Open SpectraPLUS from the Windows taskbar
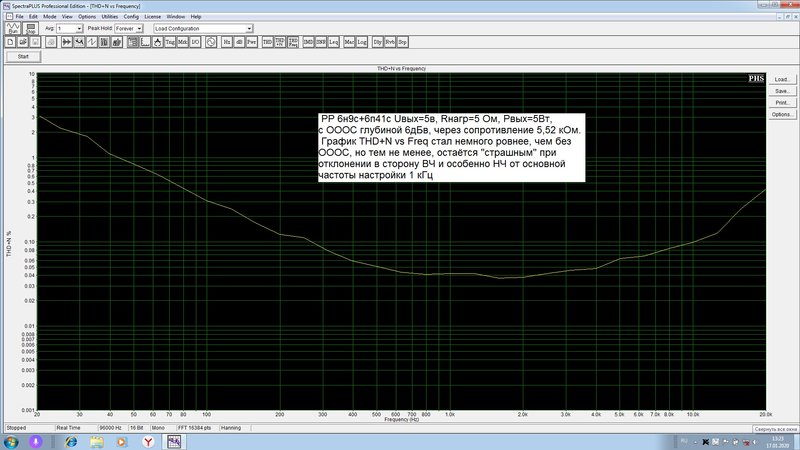 [174, 441]
